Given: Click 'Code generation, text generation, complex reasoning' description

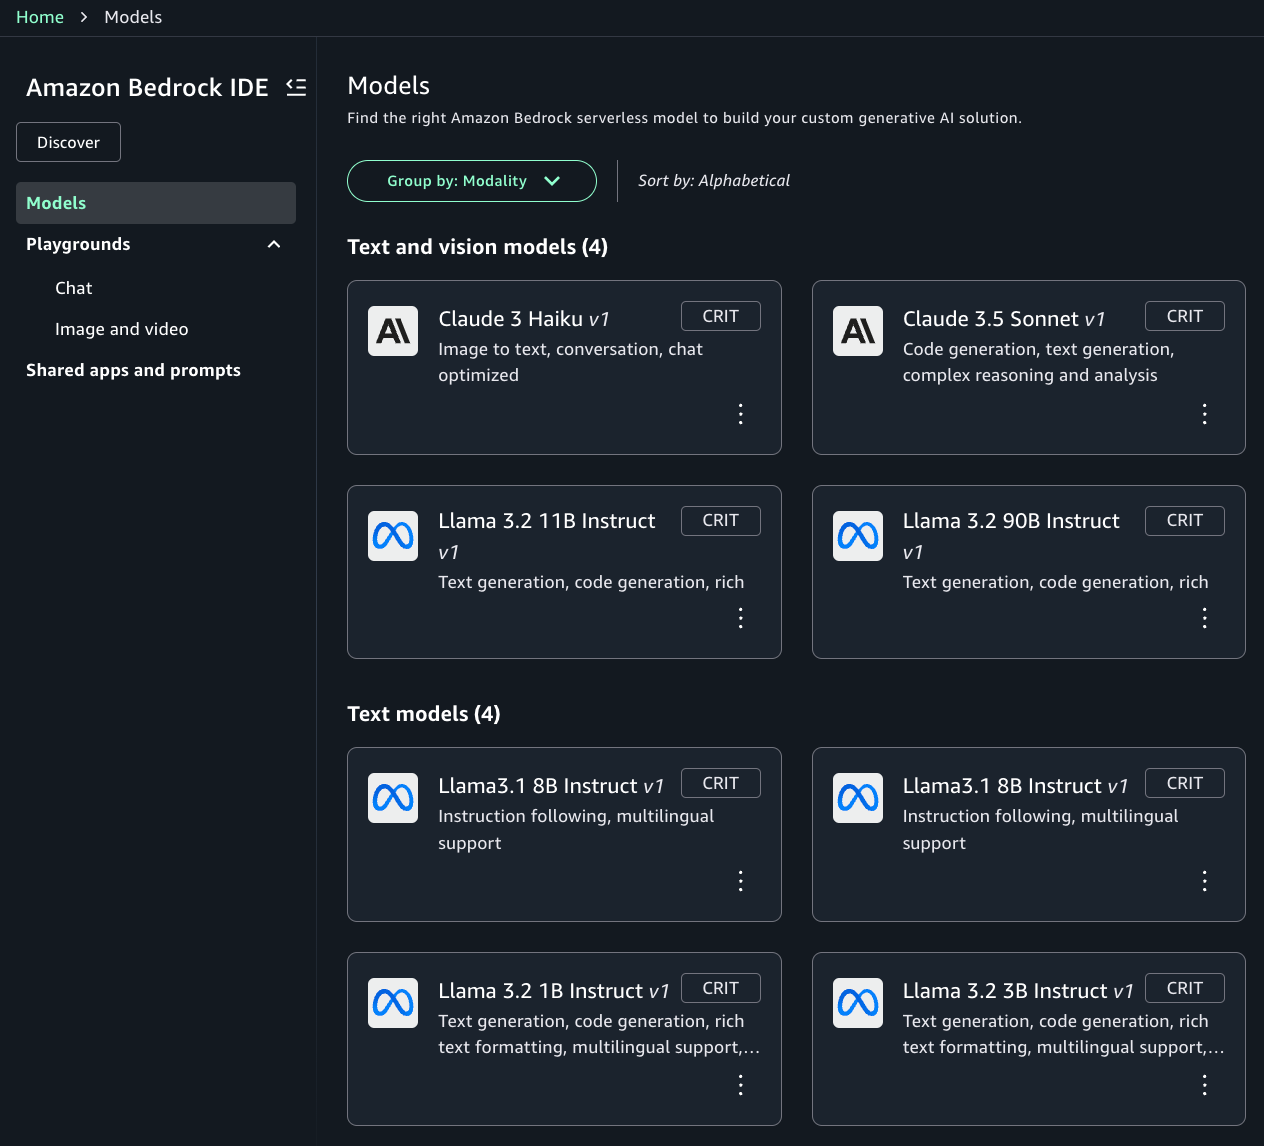Looking at the screenshot, I should [x=1038, y=362].
